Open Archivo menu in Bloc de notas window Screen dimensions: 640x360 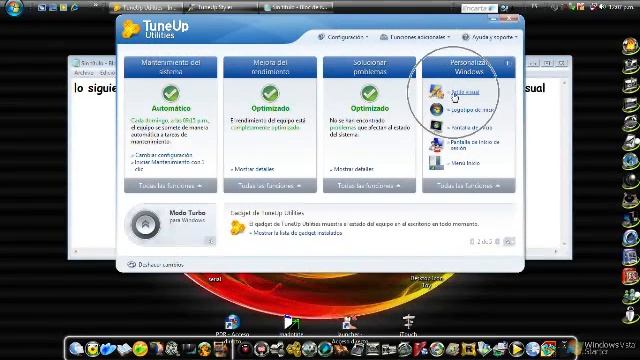coord(84,73)
